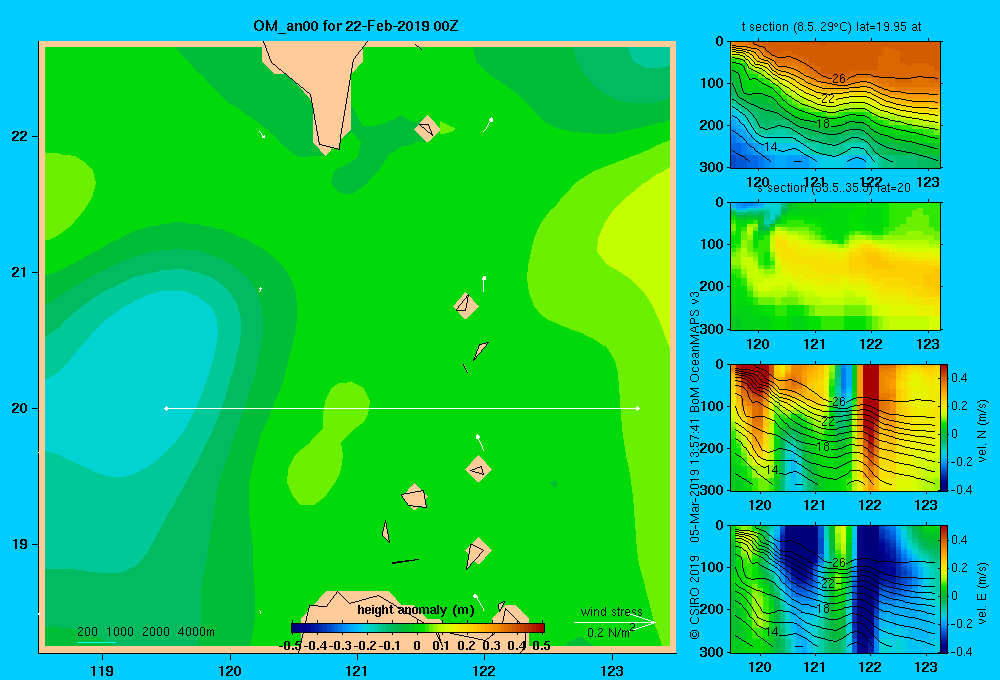Click the "1000" depth contour legend entry
The width and height of the screenshot is (1000, 680).
(120, 632)
